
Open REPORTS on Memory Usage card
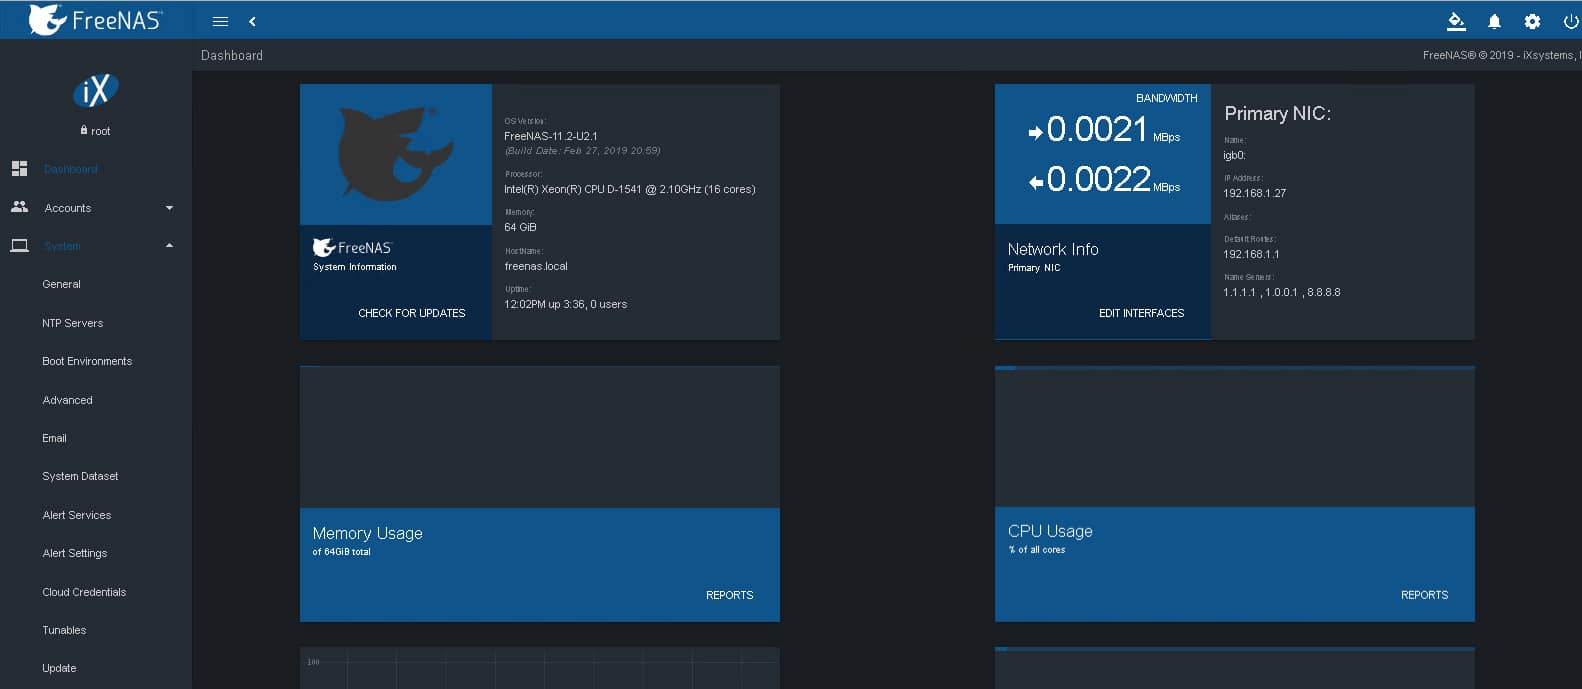click(x=730, y=595)
